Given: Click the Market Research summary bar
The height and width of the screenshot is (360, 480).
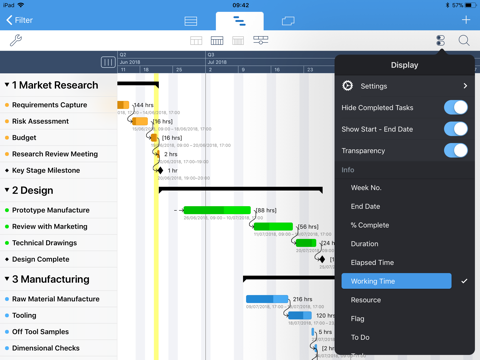Looking at the screenshot, I should (138, 83).
